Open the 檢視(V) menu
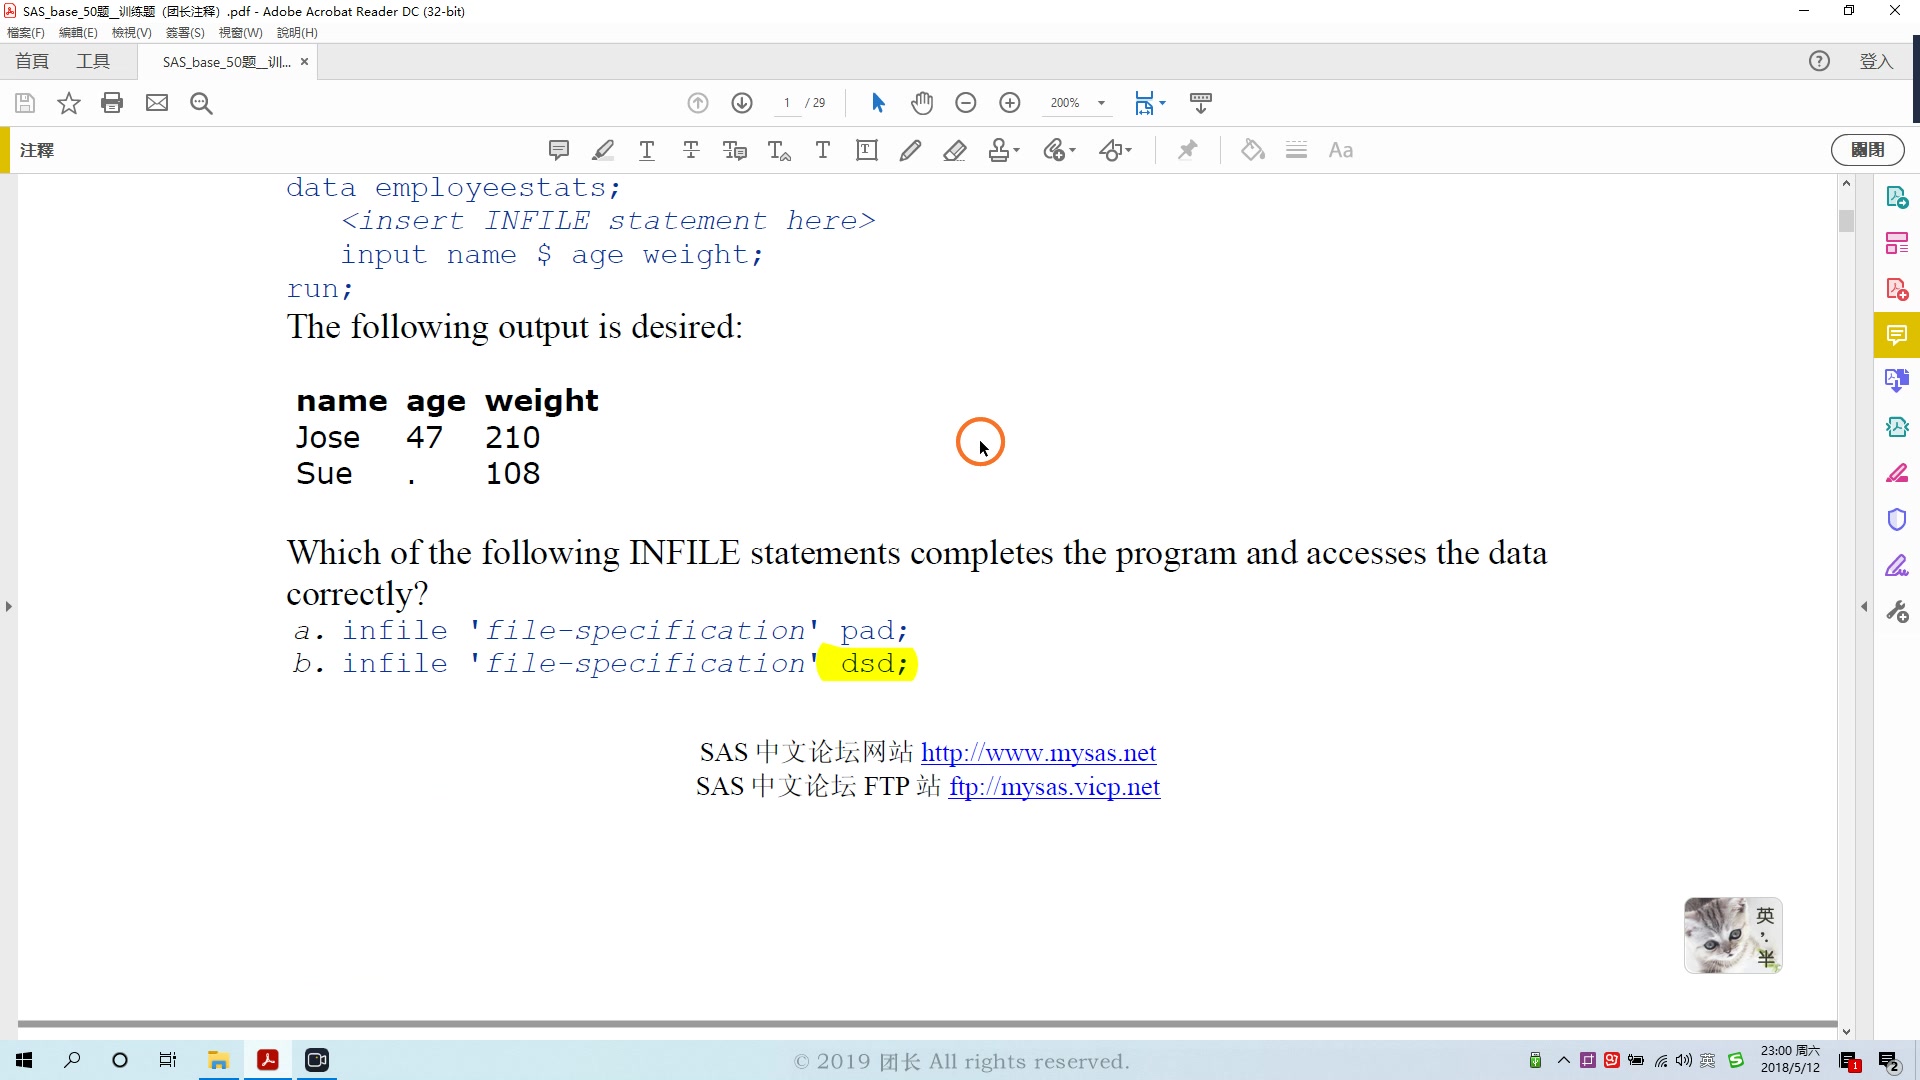The height and width of the screenshot is (1080, 1920). coord(131,32)
